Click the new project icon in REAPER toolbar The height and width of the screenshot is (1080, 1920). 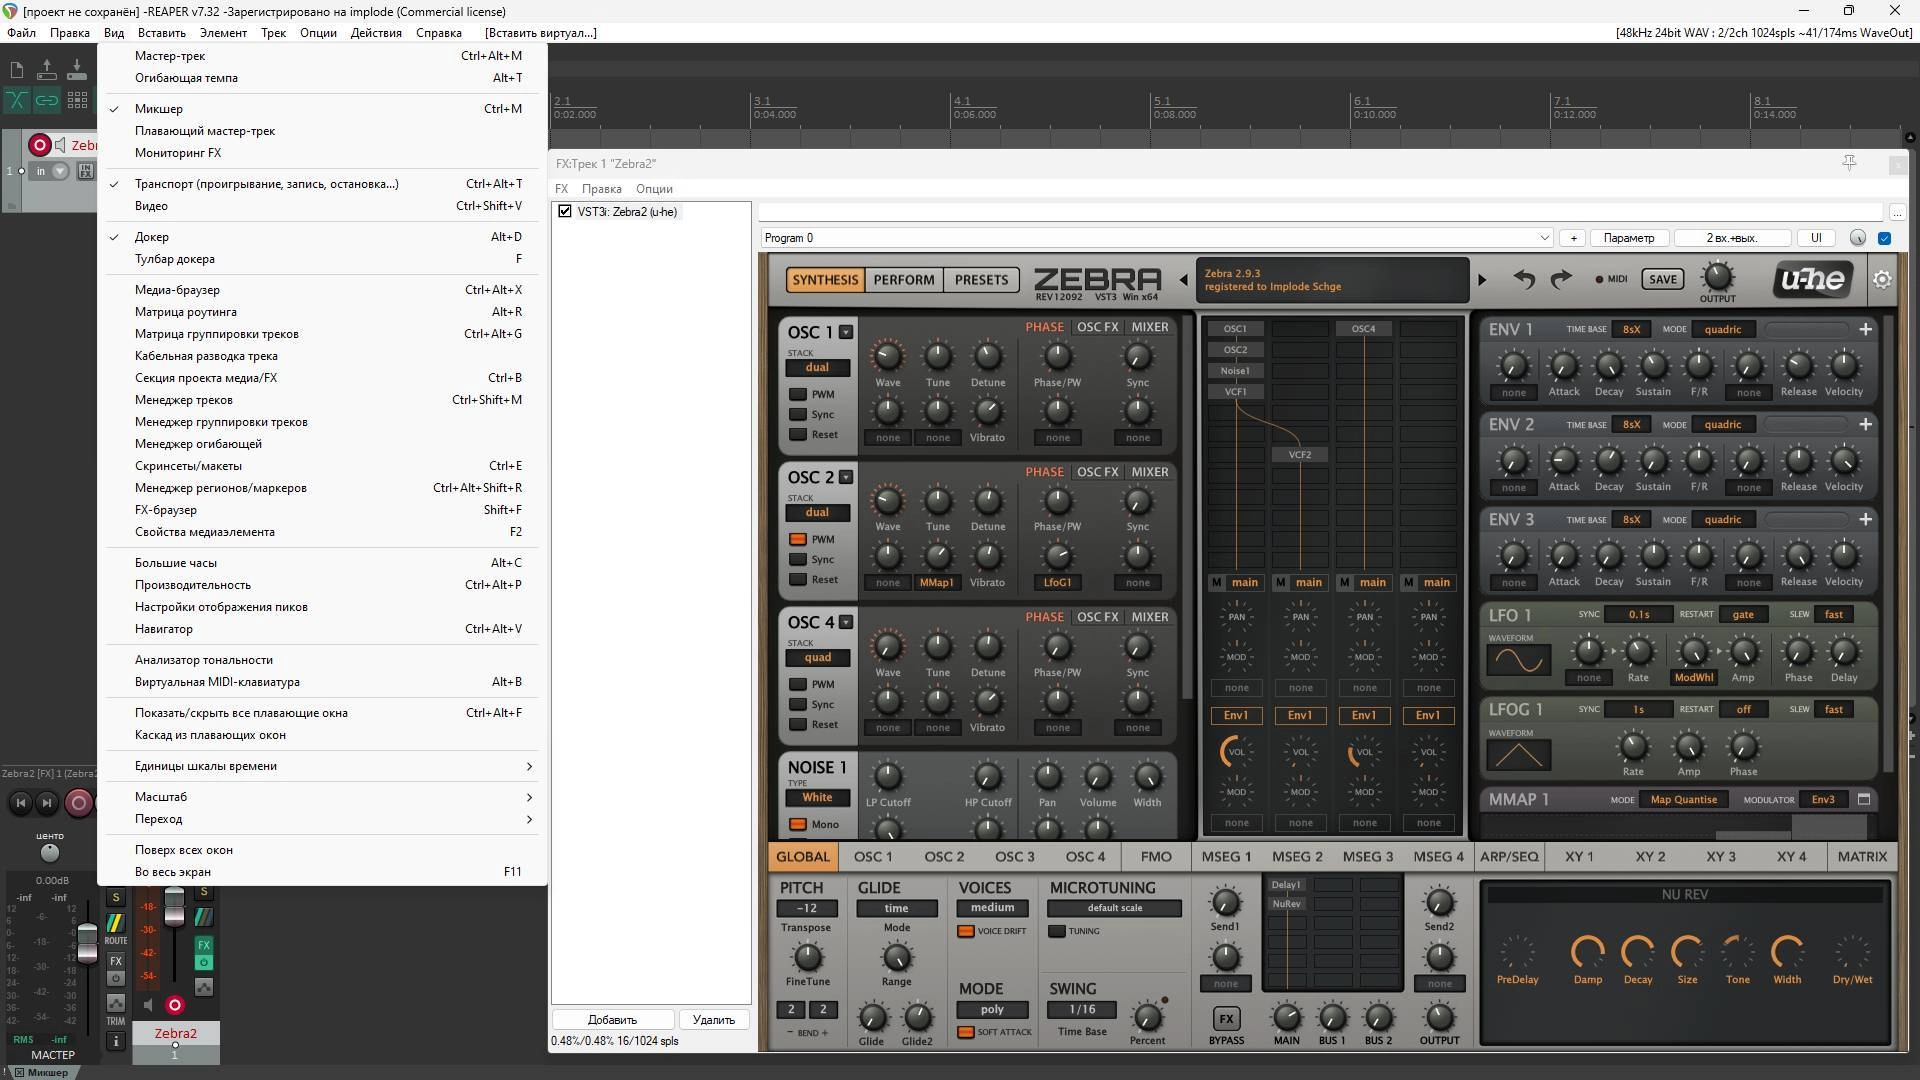coord(17,70)
